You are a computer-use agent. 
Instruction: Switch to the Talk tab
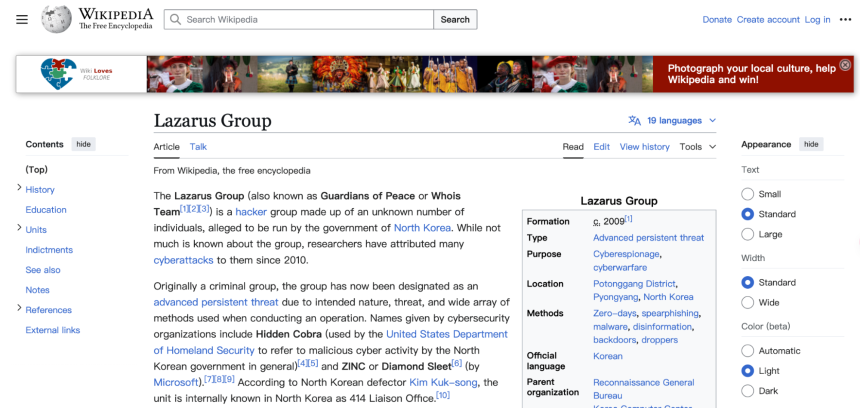(x=198, y=147)
